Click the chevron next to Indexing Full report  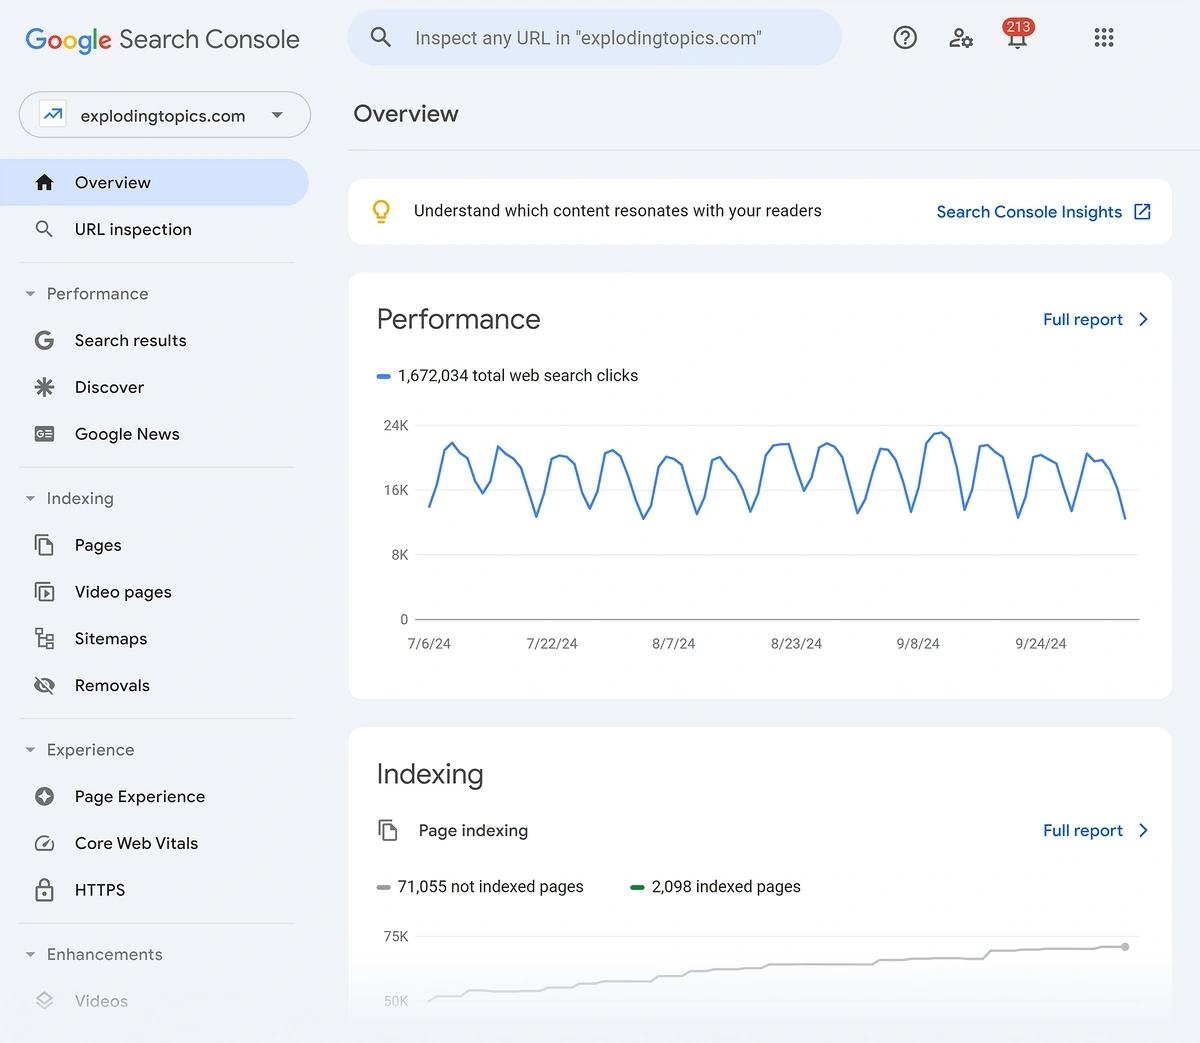(1144, 830)
